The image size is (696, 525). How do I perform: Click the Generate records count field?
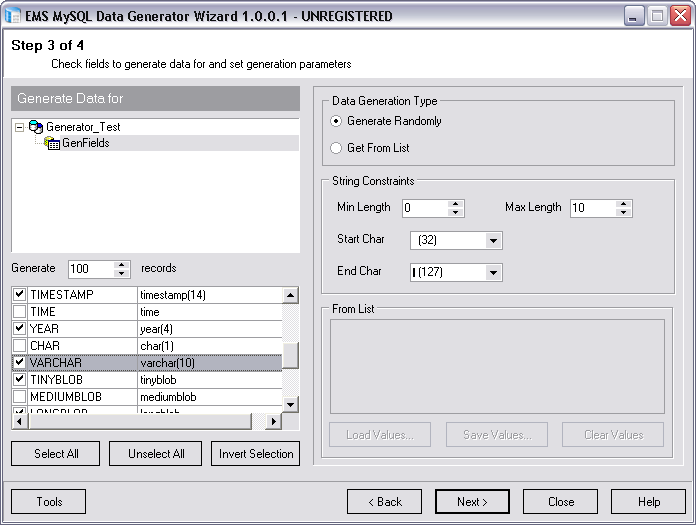(x=91, y=269)
